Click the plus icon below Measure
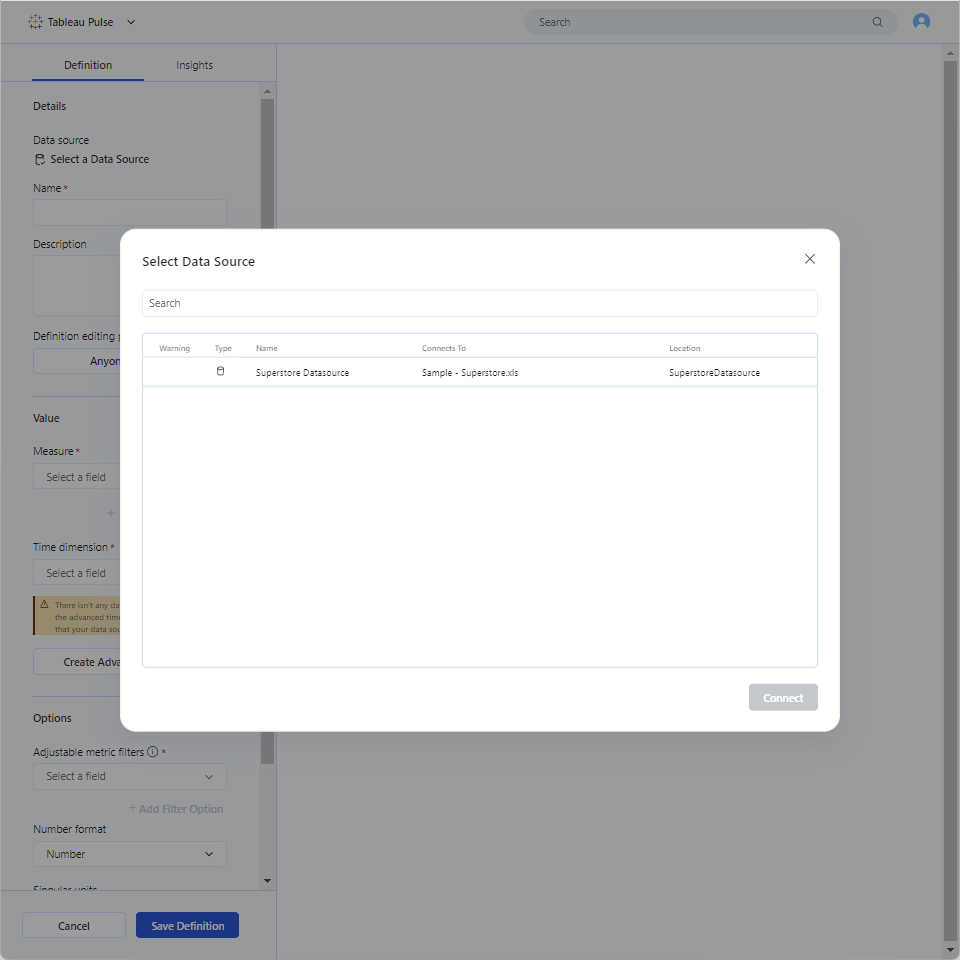This screenshot has height=960, width=960. [110, 513]
